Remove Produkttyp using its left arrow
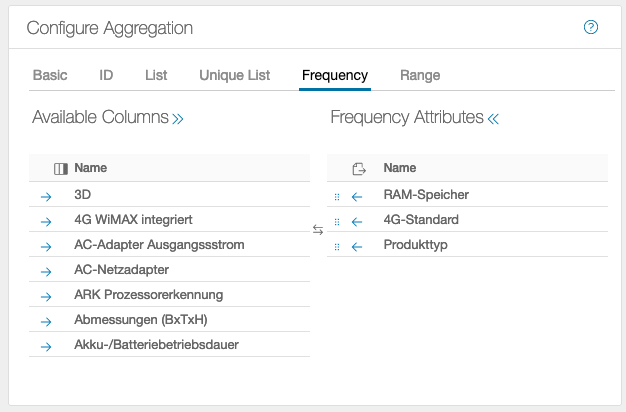 click(357, 246)
